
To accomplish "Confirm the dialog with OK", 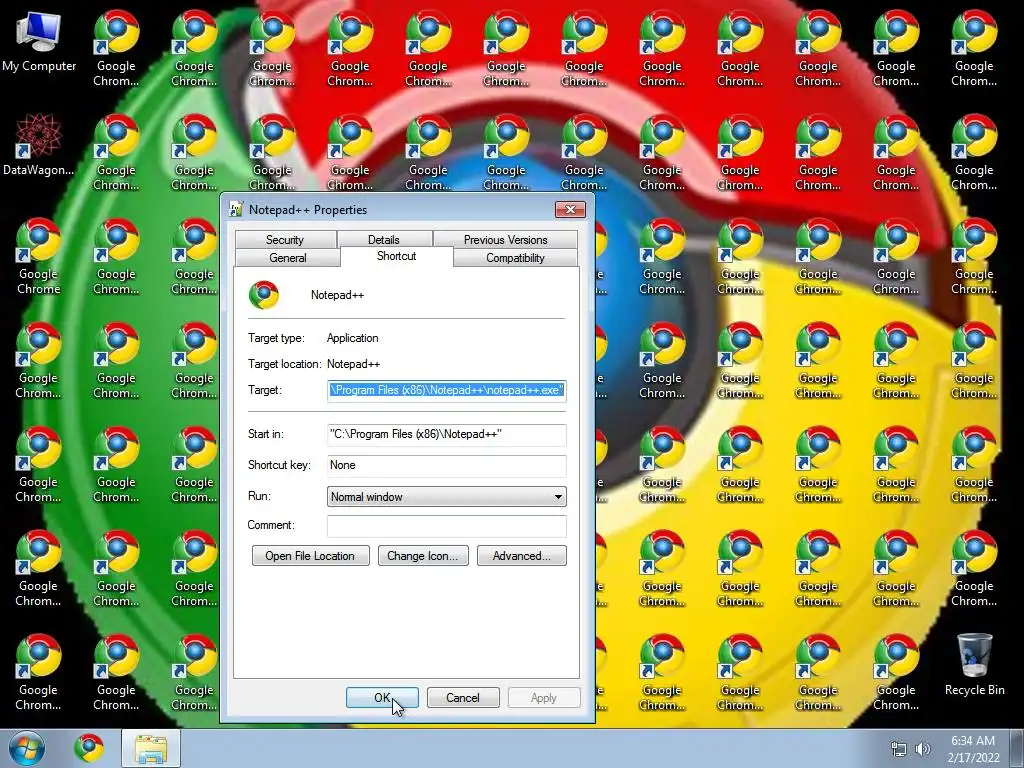I will point(382,697).
